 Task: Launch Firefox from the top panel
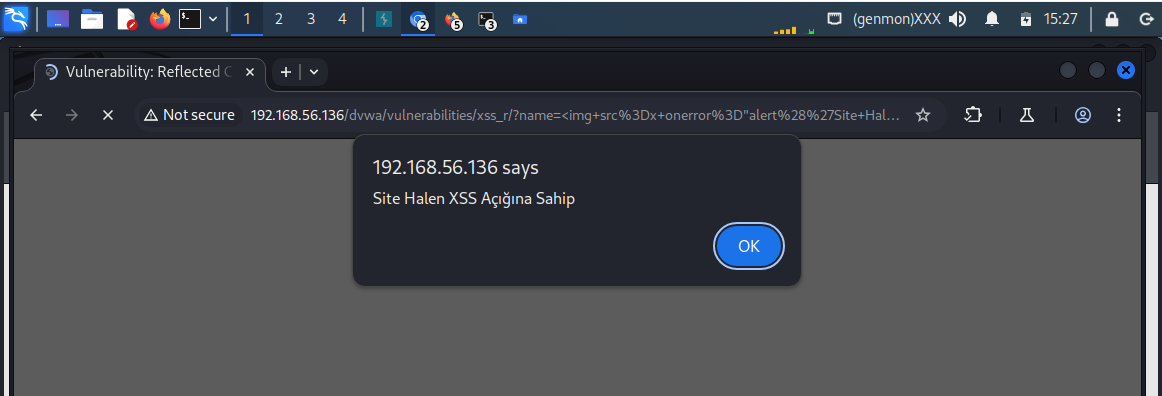pyautogui.click(x=159, y=19)
